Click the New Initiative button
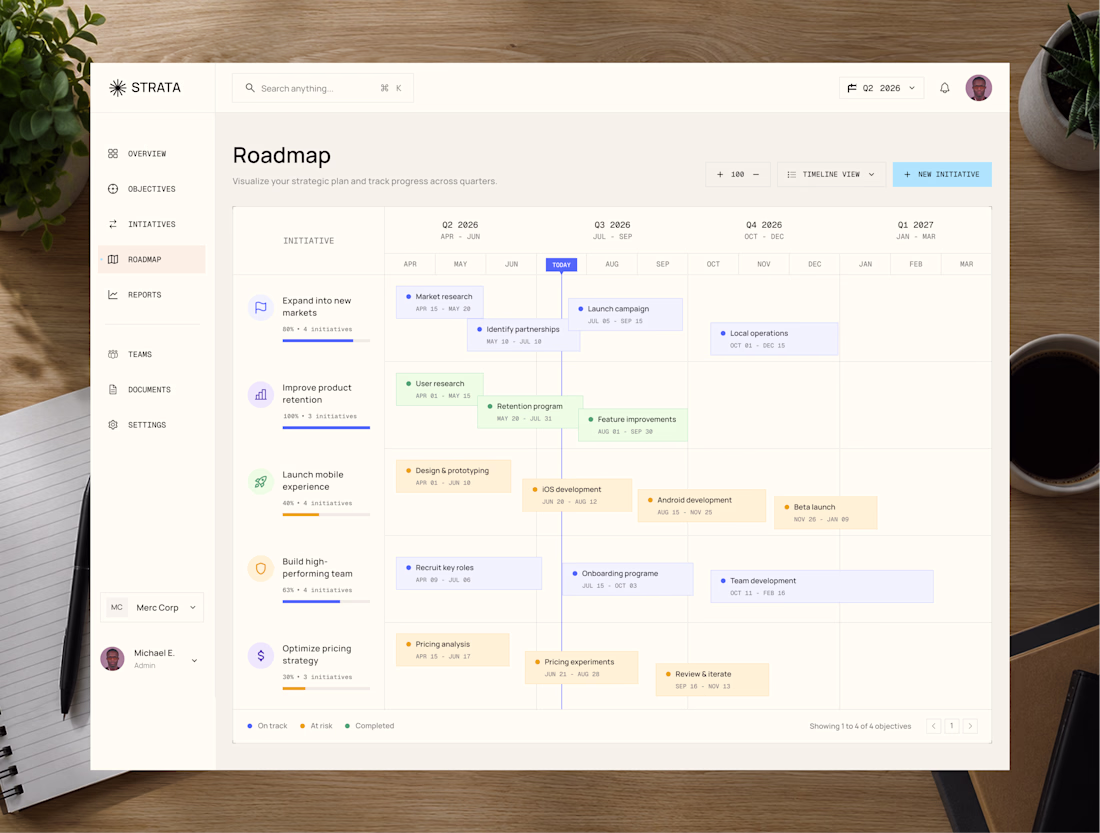The width and height of the screenshot is (1100, 833). [x=942, y=175]
